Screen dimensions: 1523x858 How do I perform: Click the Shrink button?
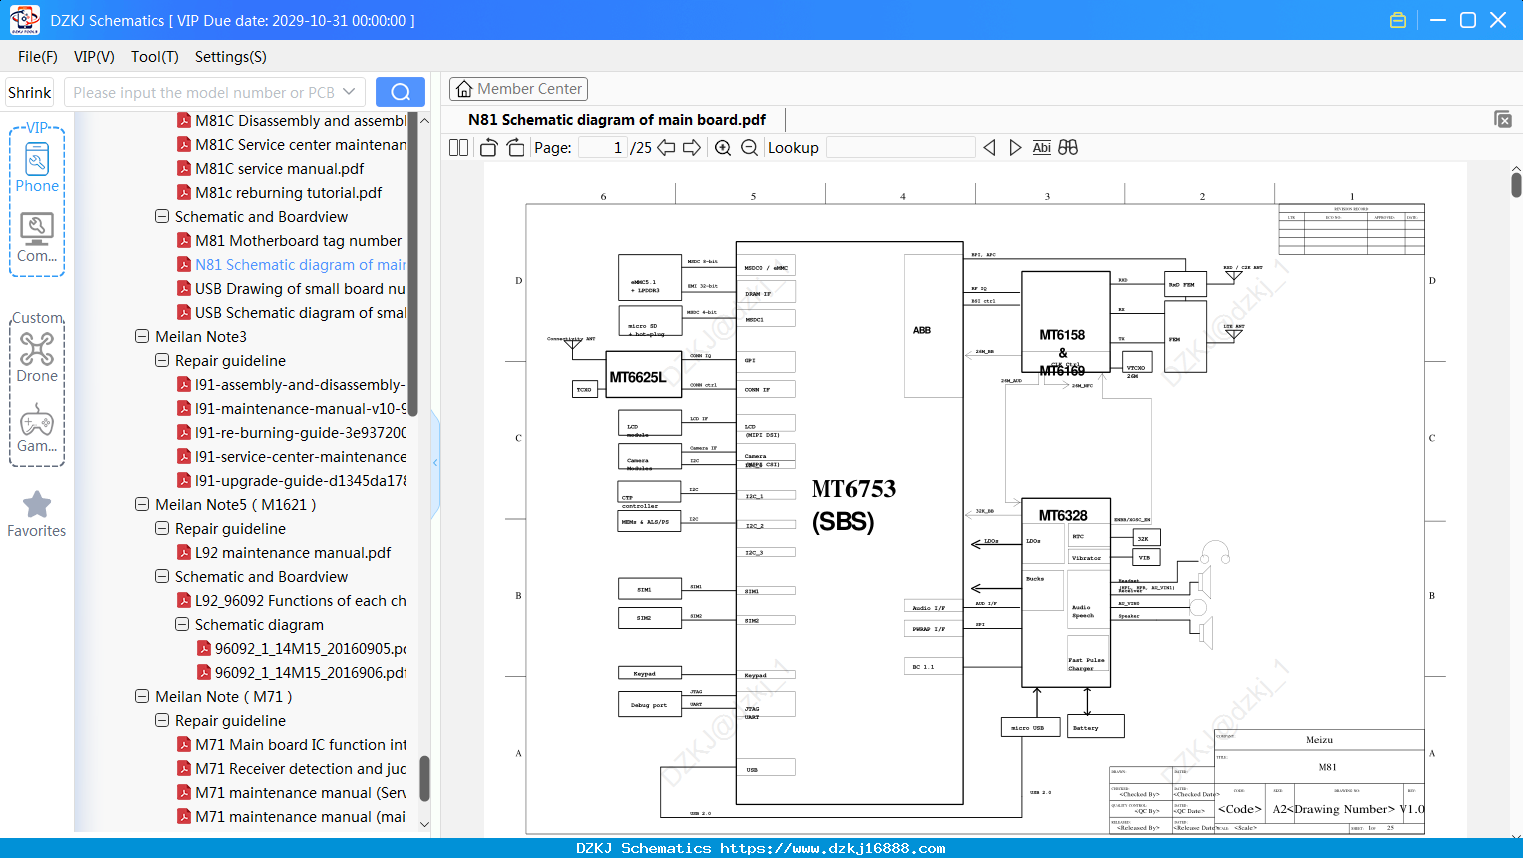[30, 92]
